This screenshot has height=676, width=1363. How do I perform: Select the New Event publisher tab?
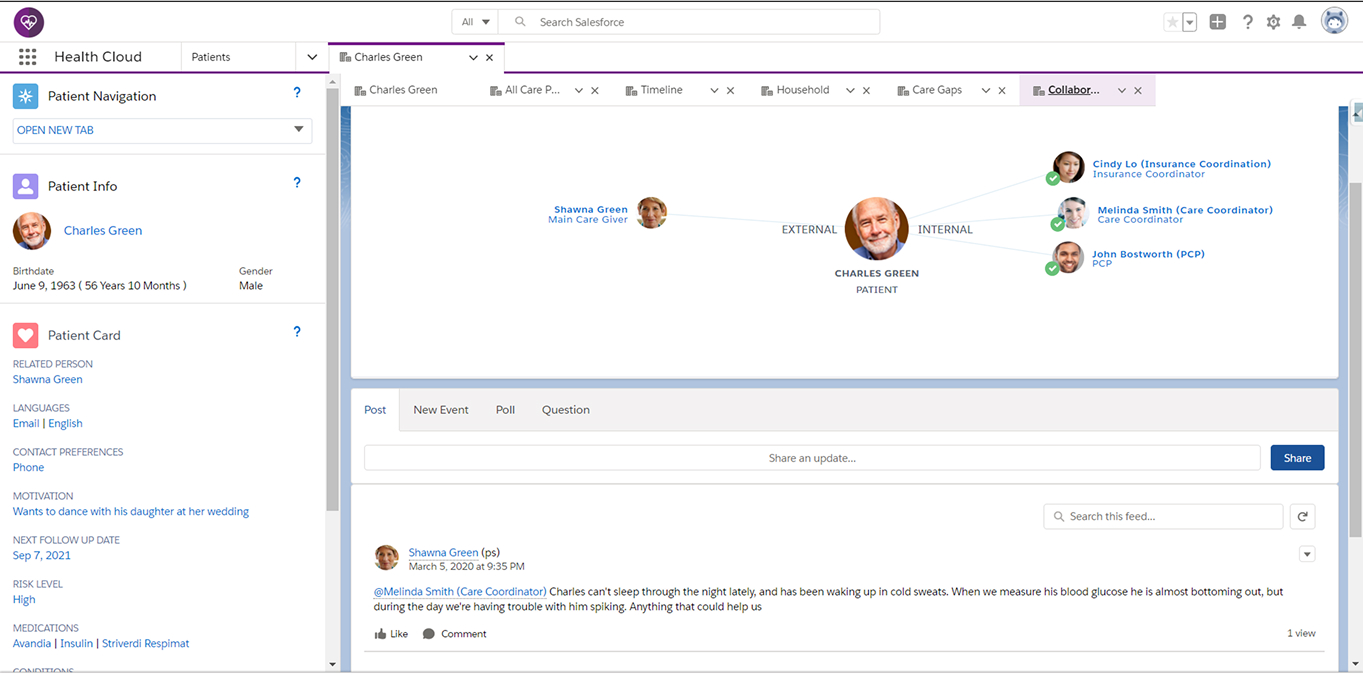point(441,410)
